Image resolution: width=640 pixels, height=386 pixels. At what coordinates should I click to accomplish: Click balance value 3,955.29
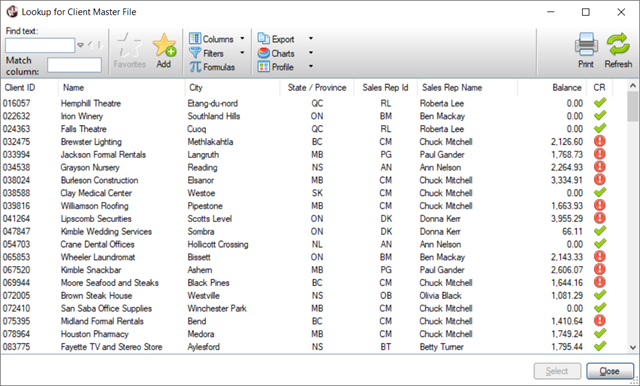click(x=567, y=218)
